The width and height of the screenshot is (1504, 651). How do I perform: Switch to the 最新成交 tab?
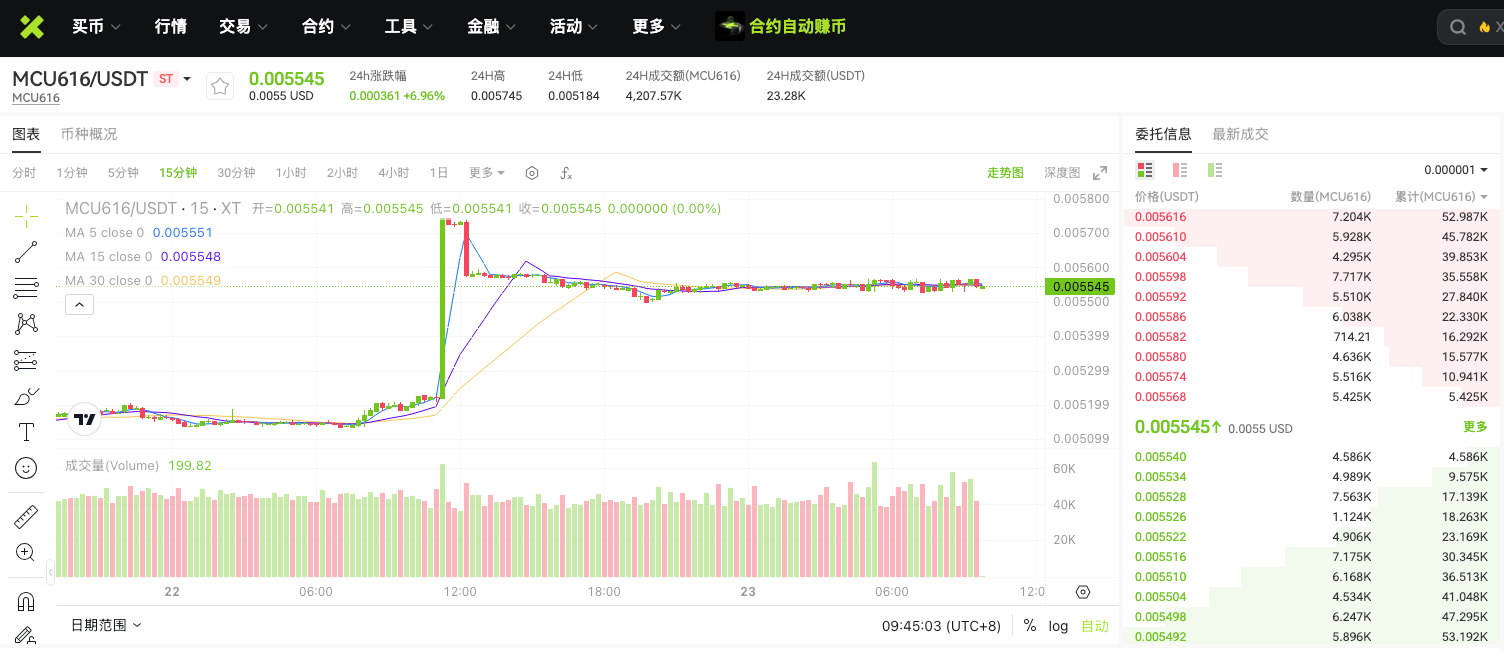(x=1243, y=133)
